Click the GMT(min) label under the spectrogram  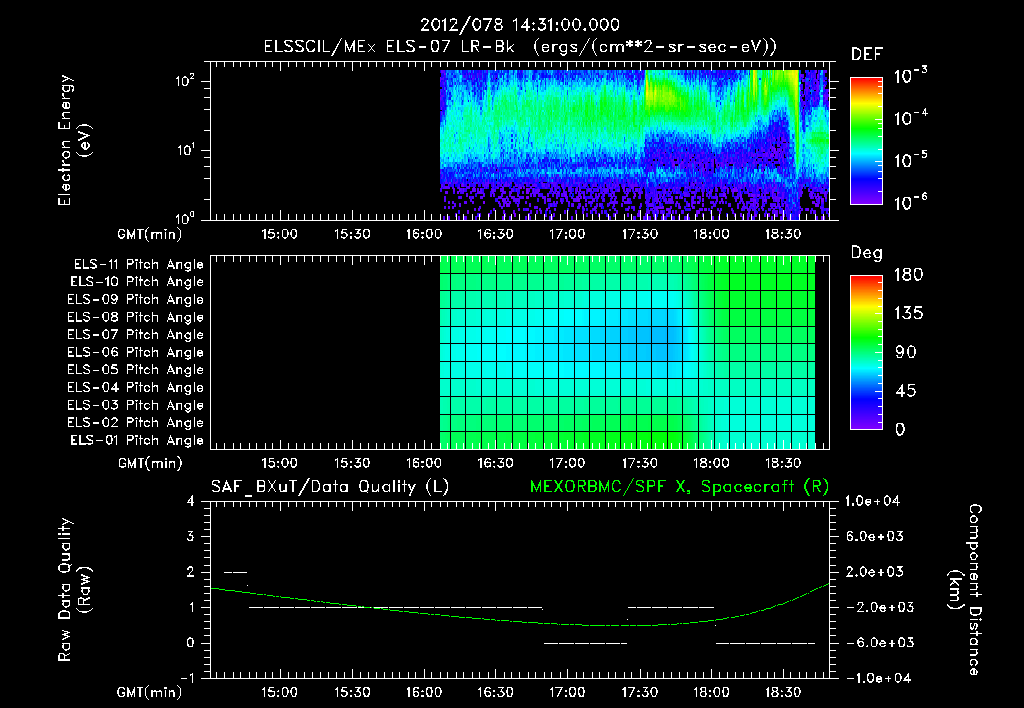pos(149,234)
